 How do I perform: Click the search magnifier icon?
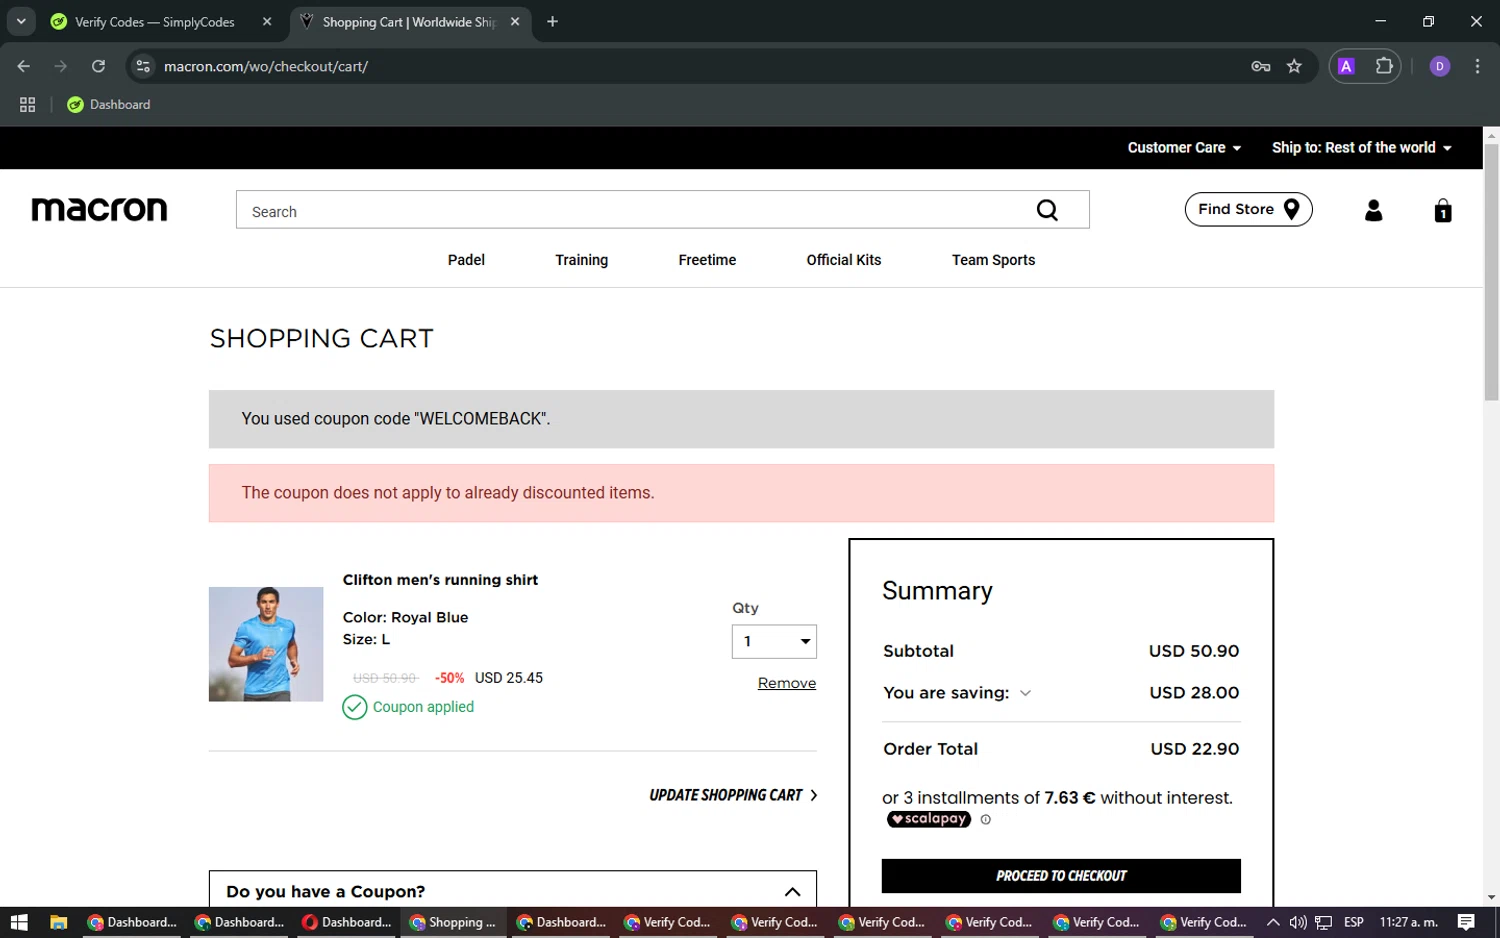(1047, 210)
